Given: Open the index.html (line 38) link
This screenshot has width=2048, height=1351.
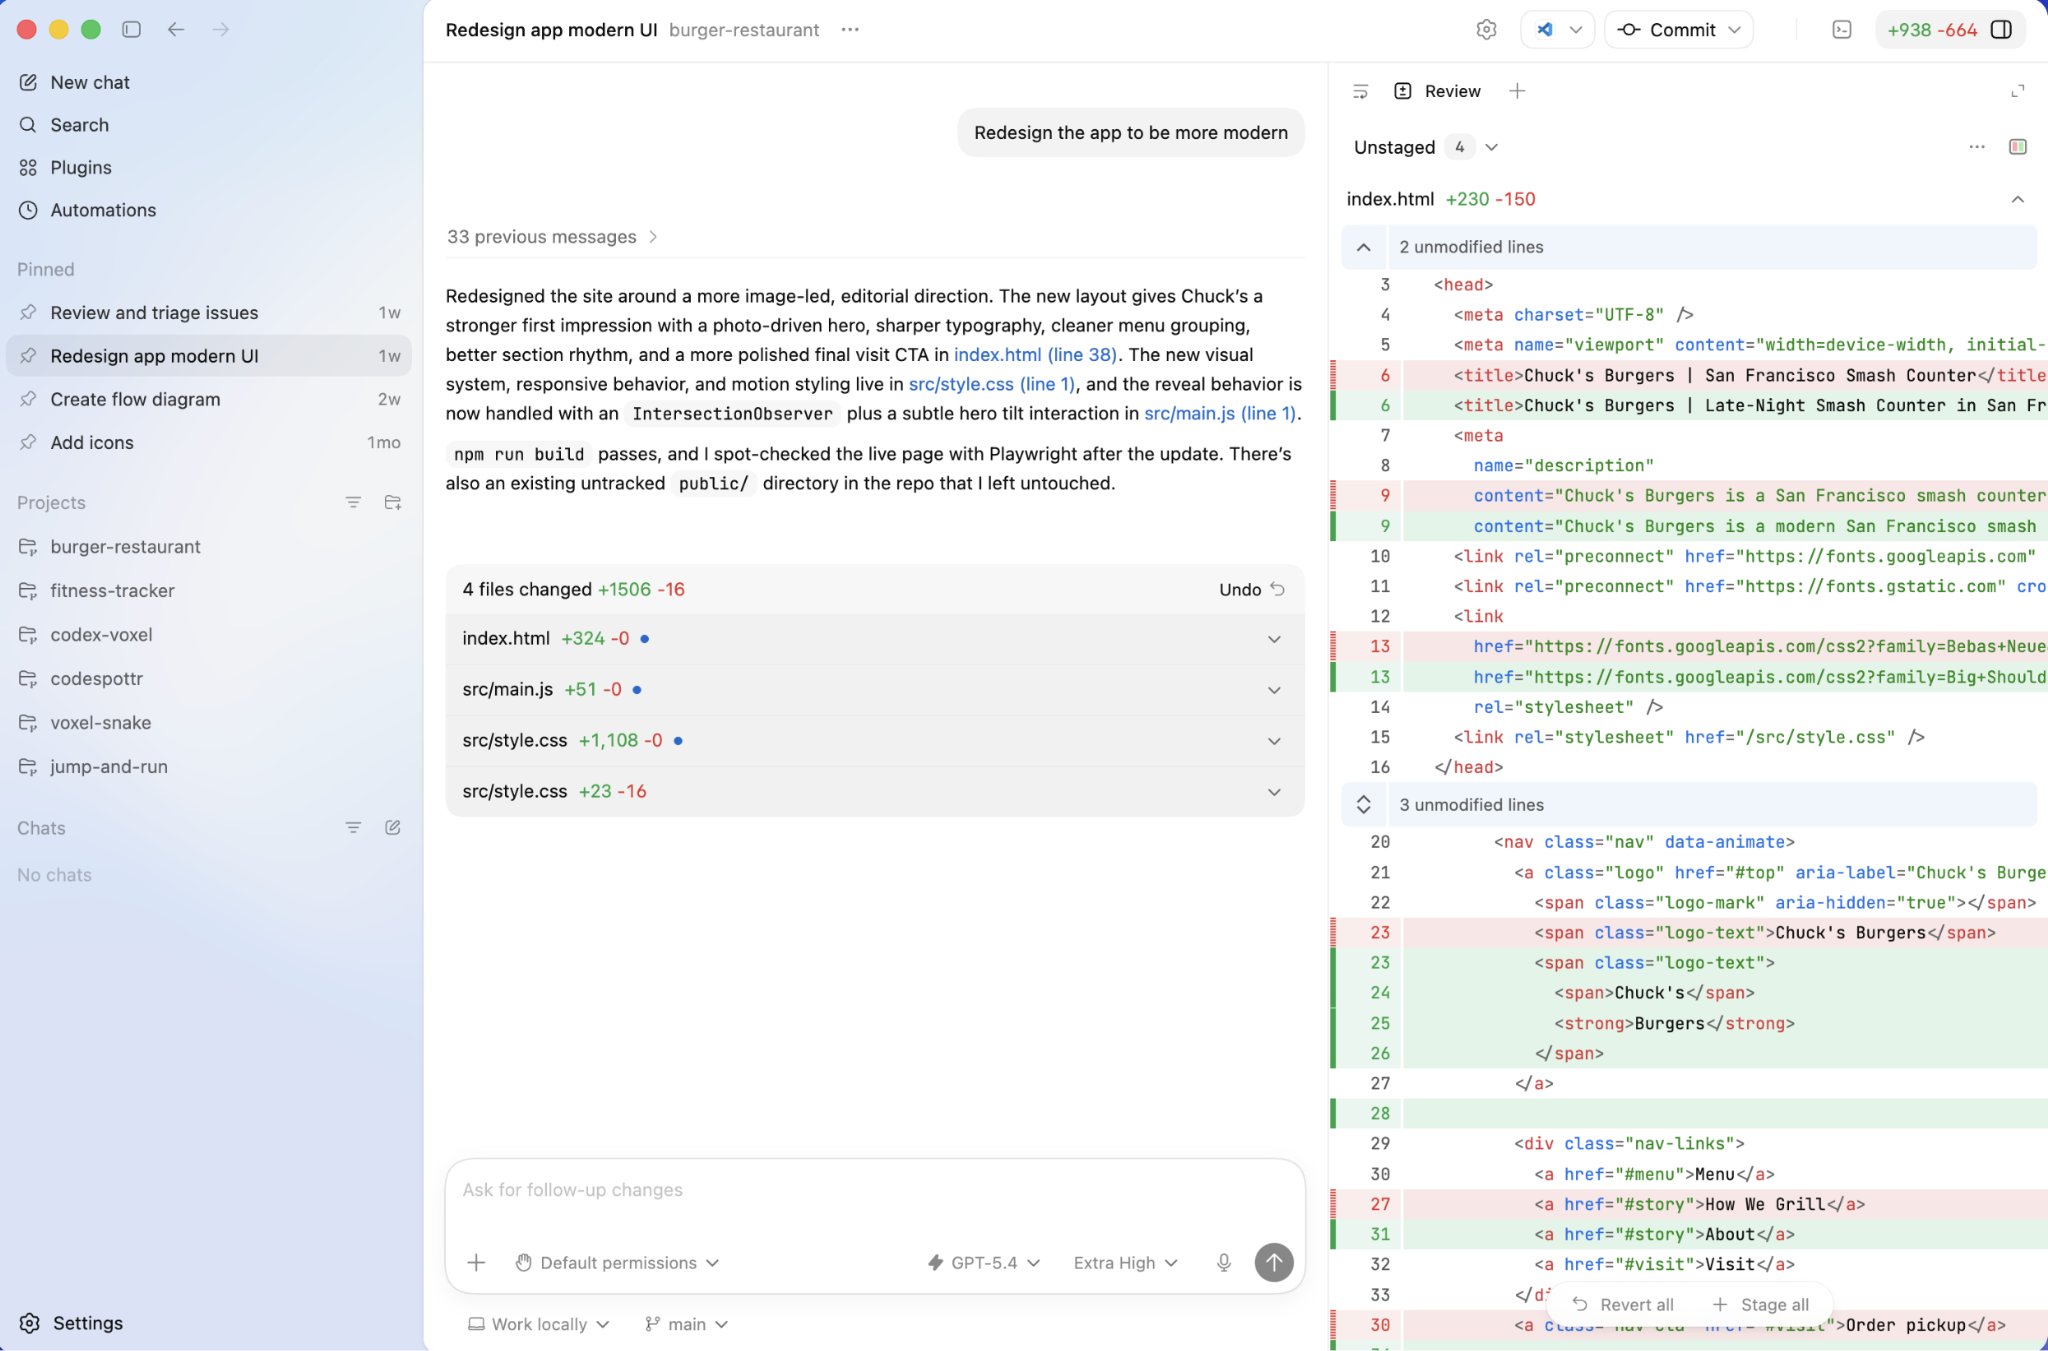Looking at the screenshot, I should (x=1035, y=355).
